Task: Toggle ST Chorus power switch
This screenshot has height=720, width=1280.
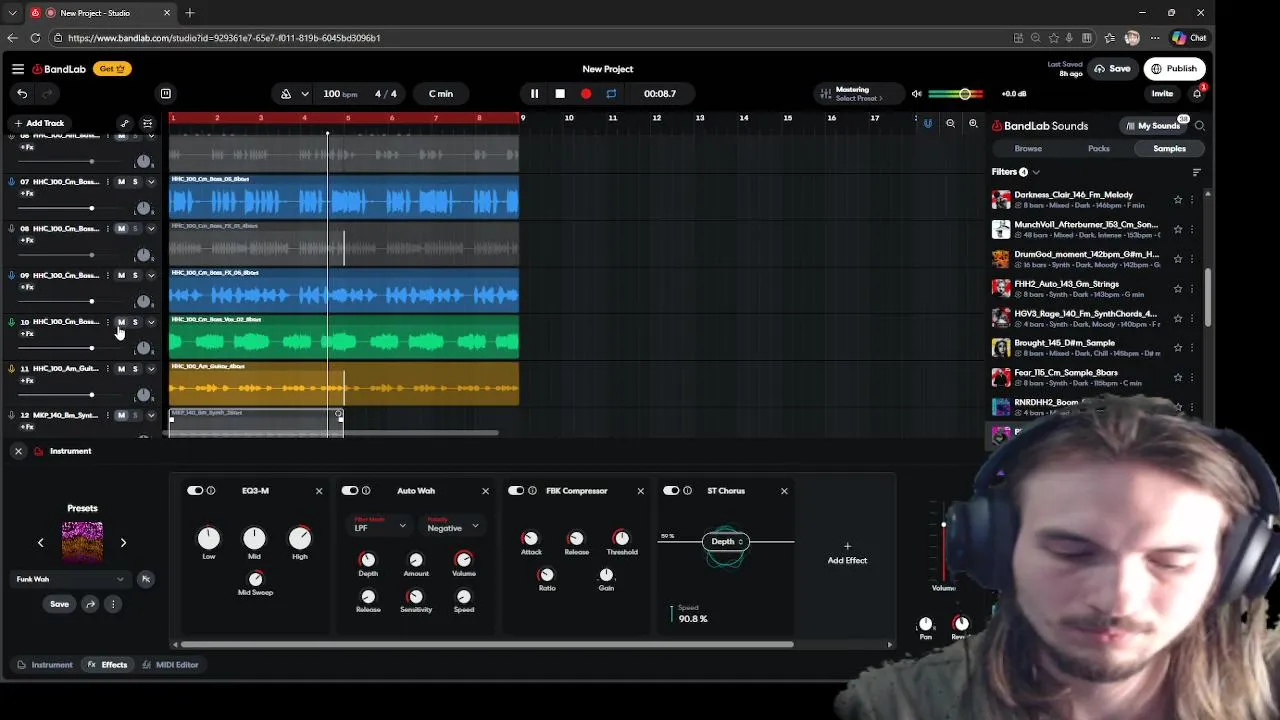Action: (671, 491)
